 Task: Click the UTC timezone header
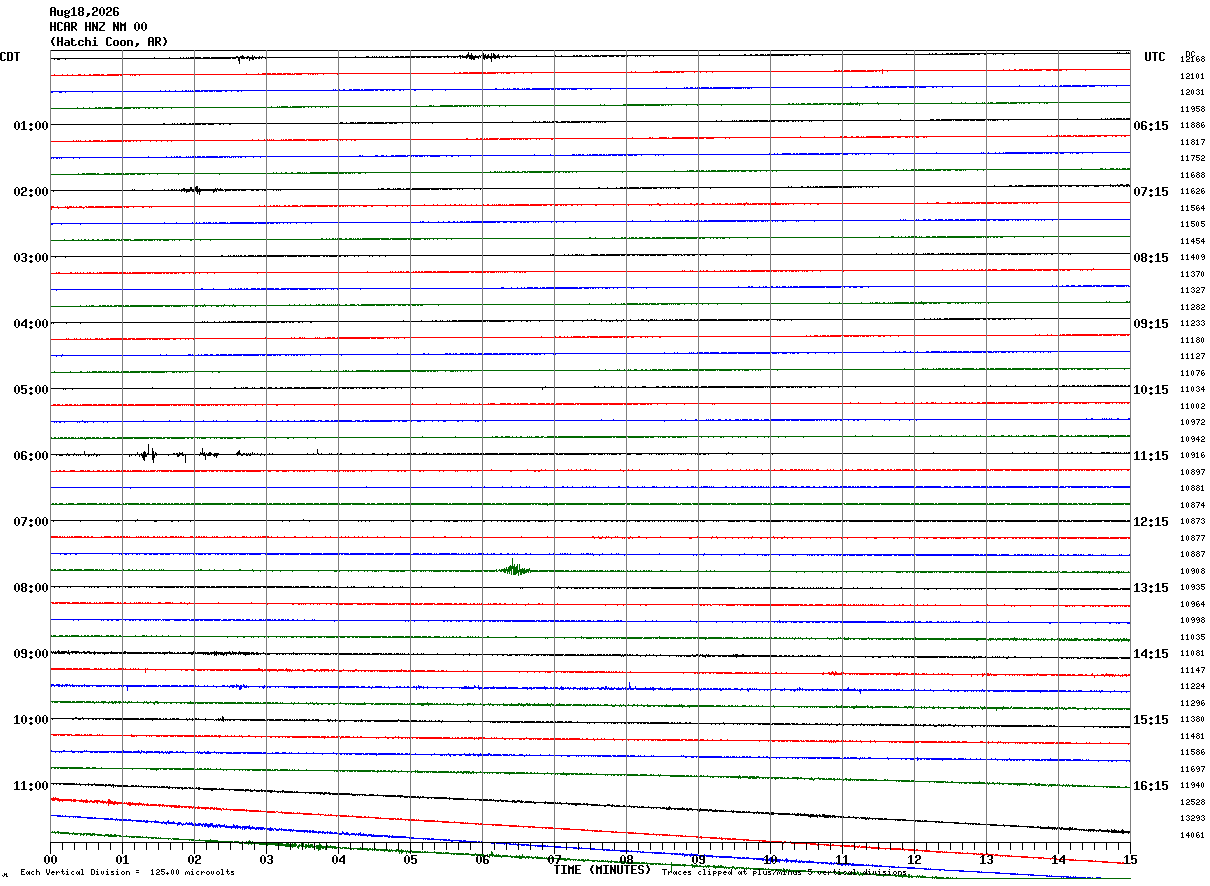(1155, 57)
